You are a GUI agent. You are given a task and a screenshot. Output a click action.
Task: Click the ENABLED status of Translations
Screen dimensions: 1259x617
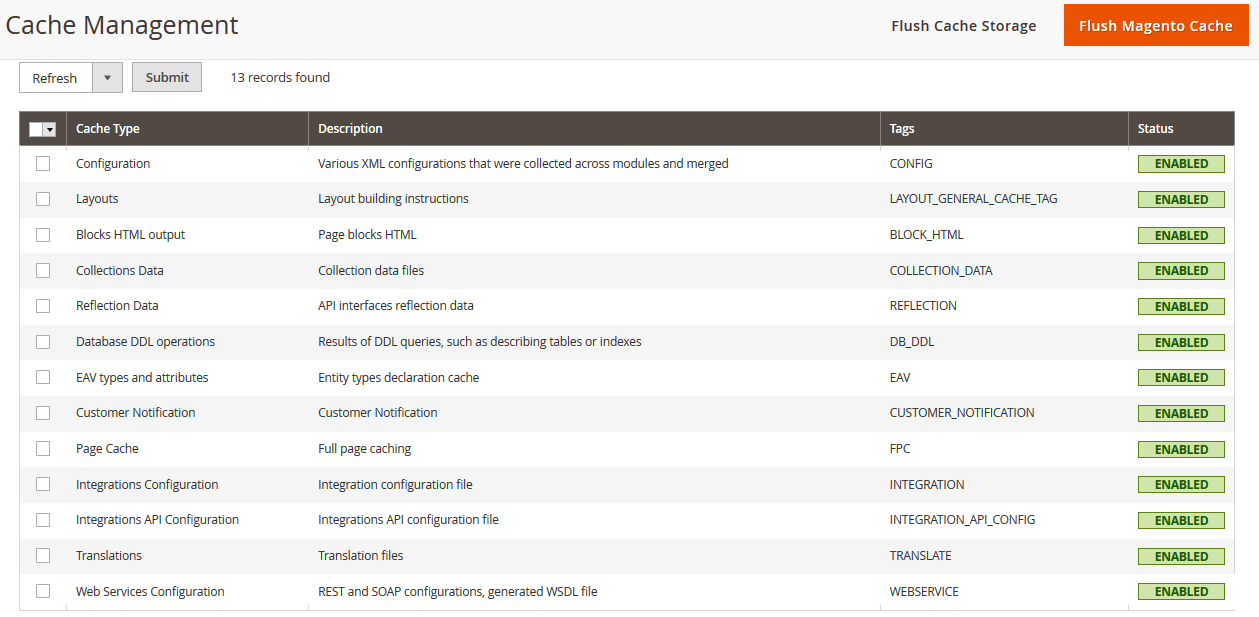pyautogui.click(x=1181, y=557)
